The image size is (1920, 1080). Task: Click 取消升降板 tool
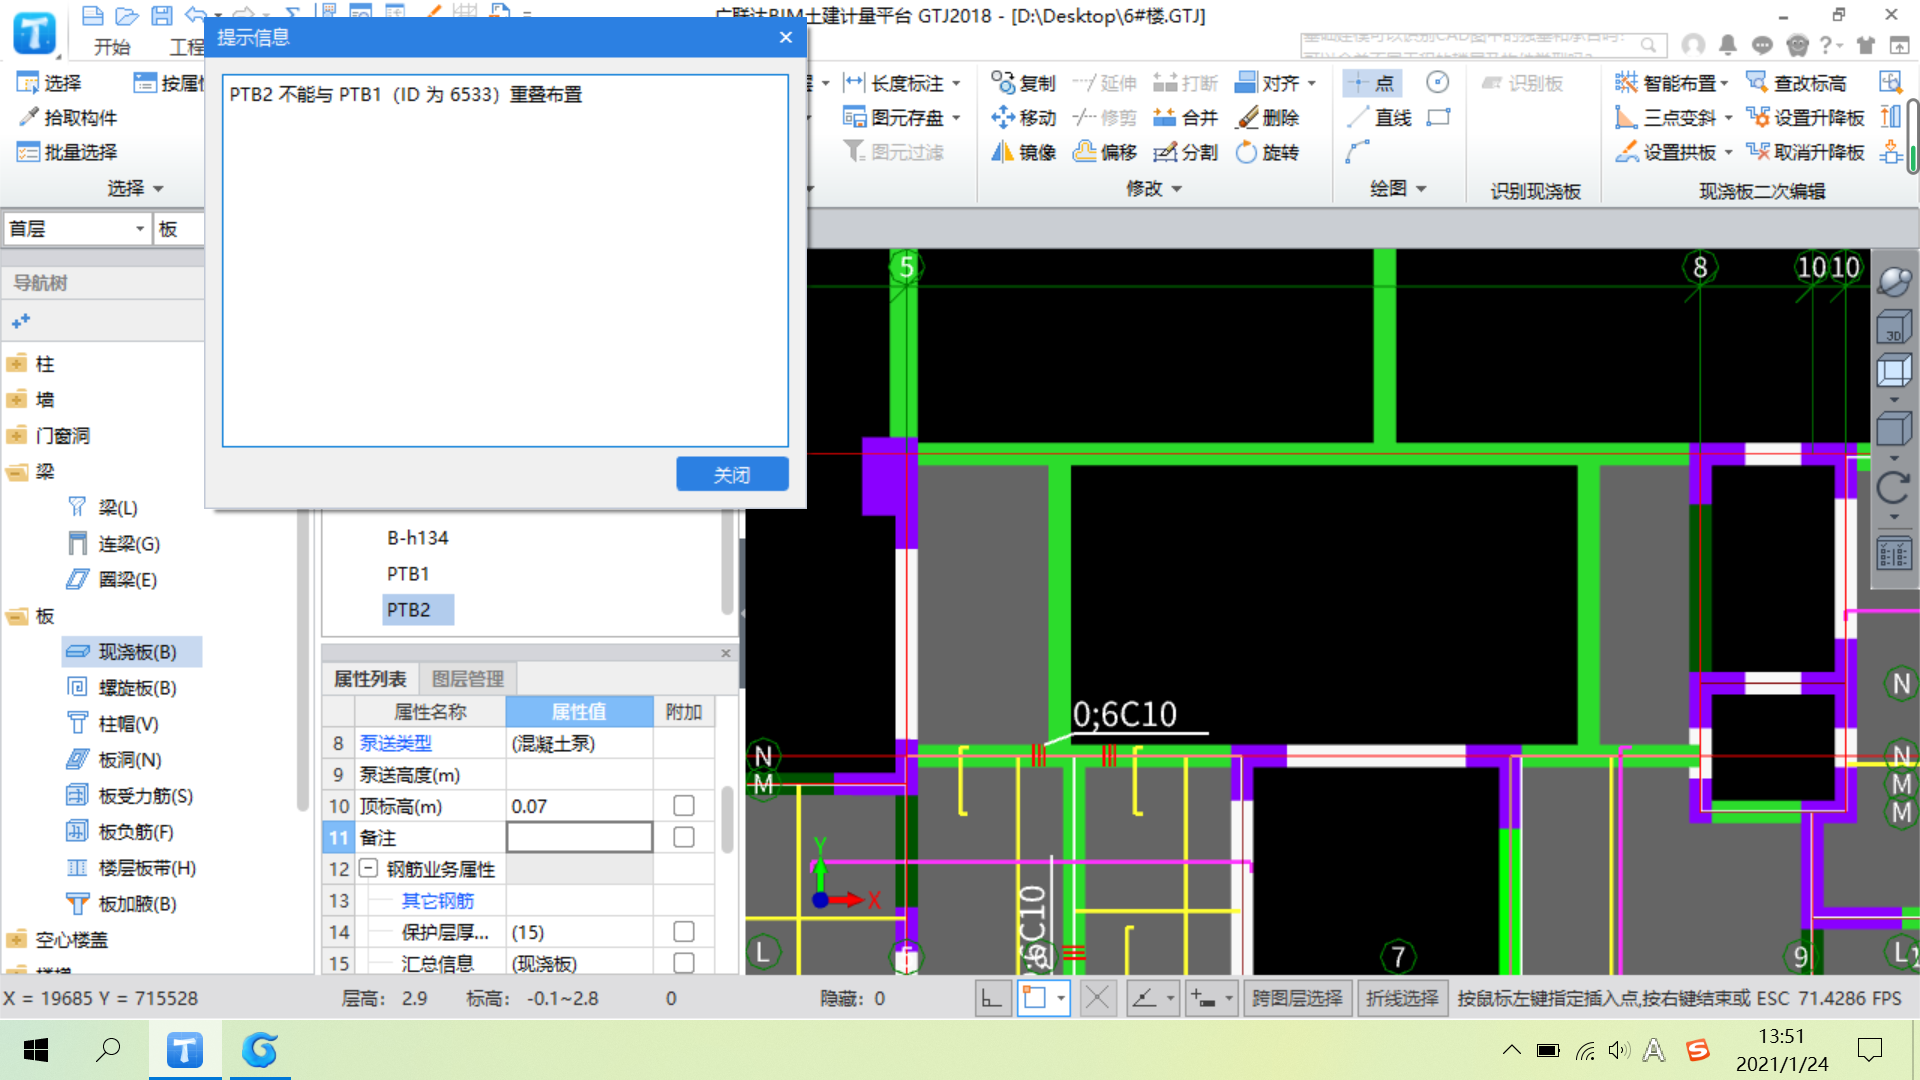click(1806, 152)
